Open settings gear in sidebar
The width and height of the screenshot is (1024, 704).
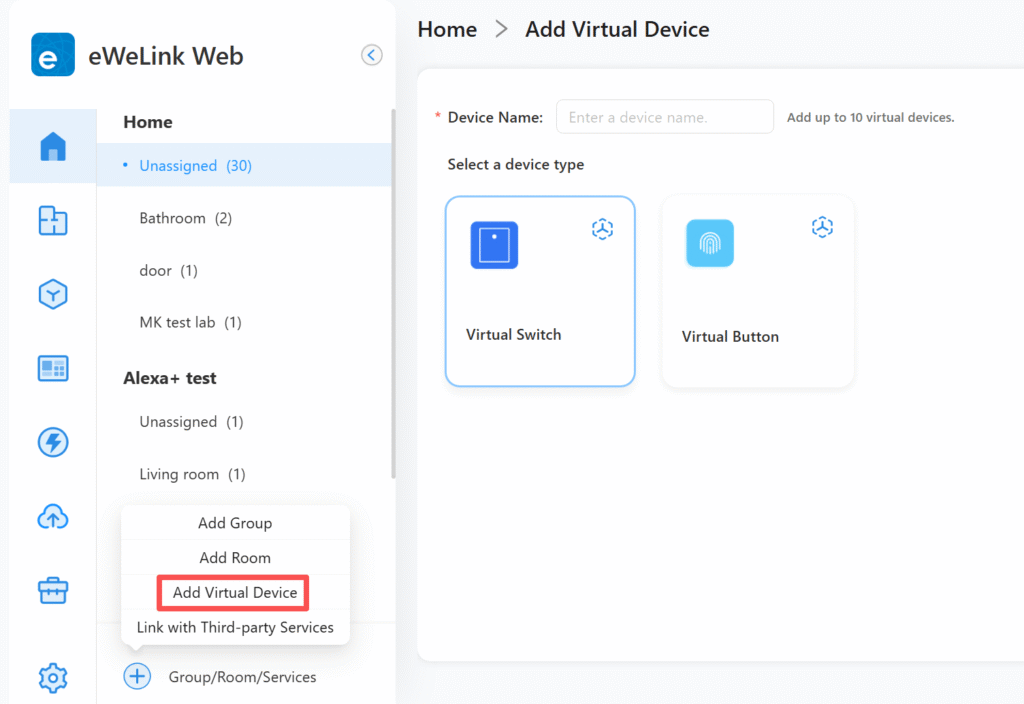[53, 678]
